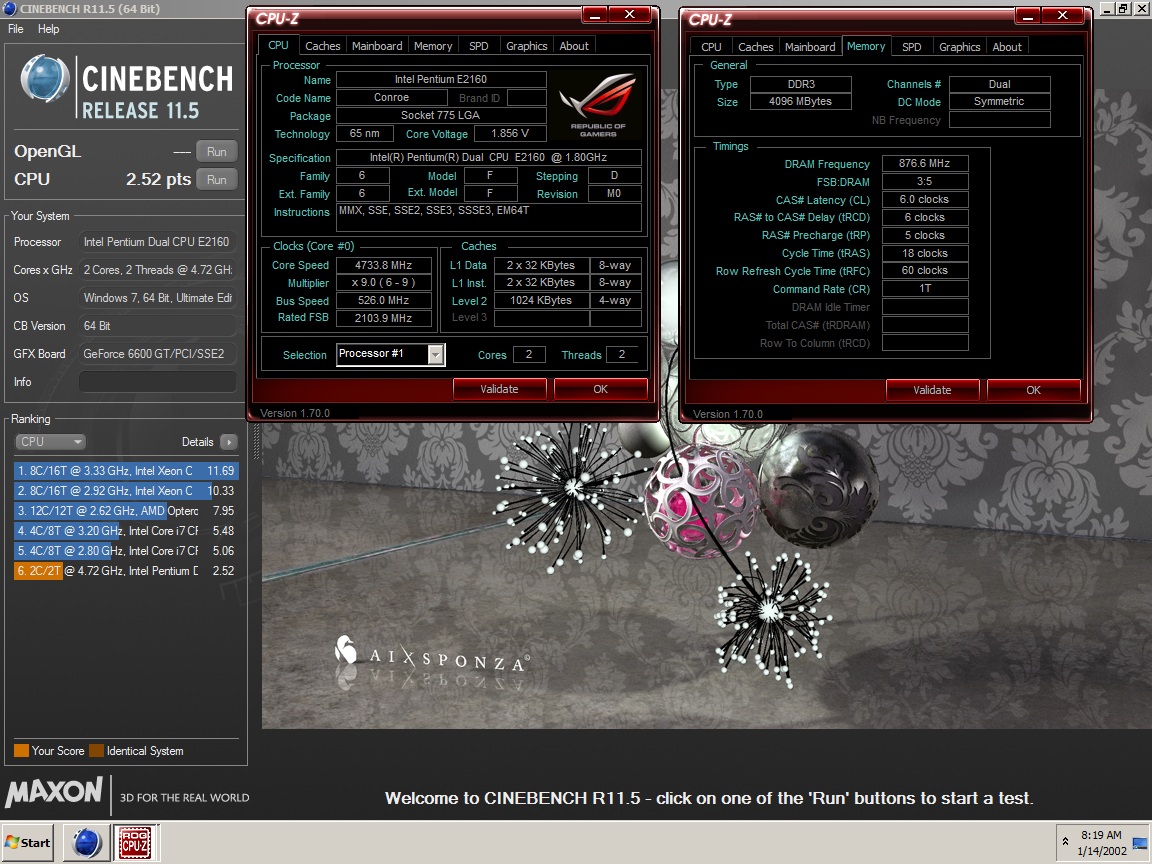The image size is (1152, 864).
Task: Switch to CPU tab in right CPU-Z
Action: [711, 46]
